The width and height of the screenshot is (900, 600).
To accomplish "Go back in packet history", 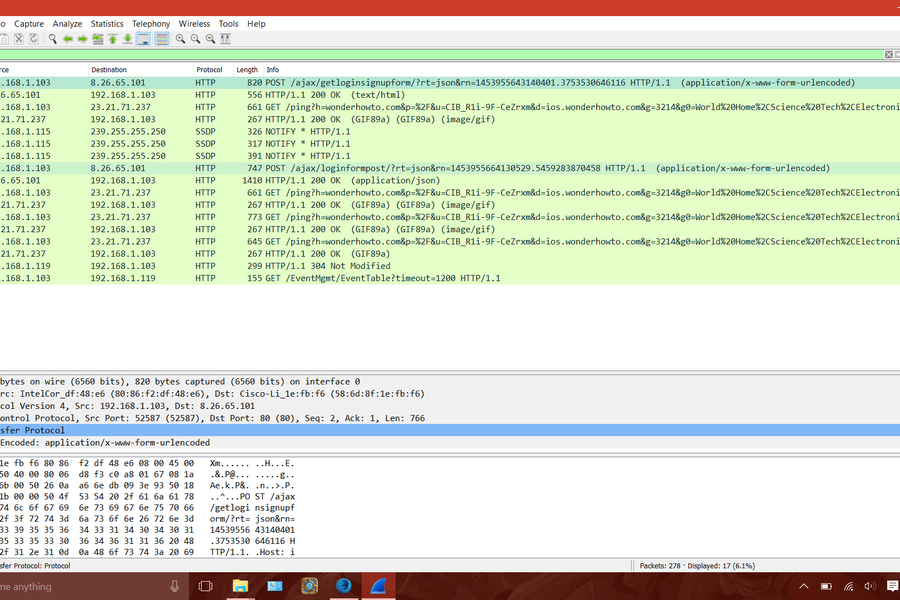I will (x=68, y=38).
